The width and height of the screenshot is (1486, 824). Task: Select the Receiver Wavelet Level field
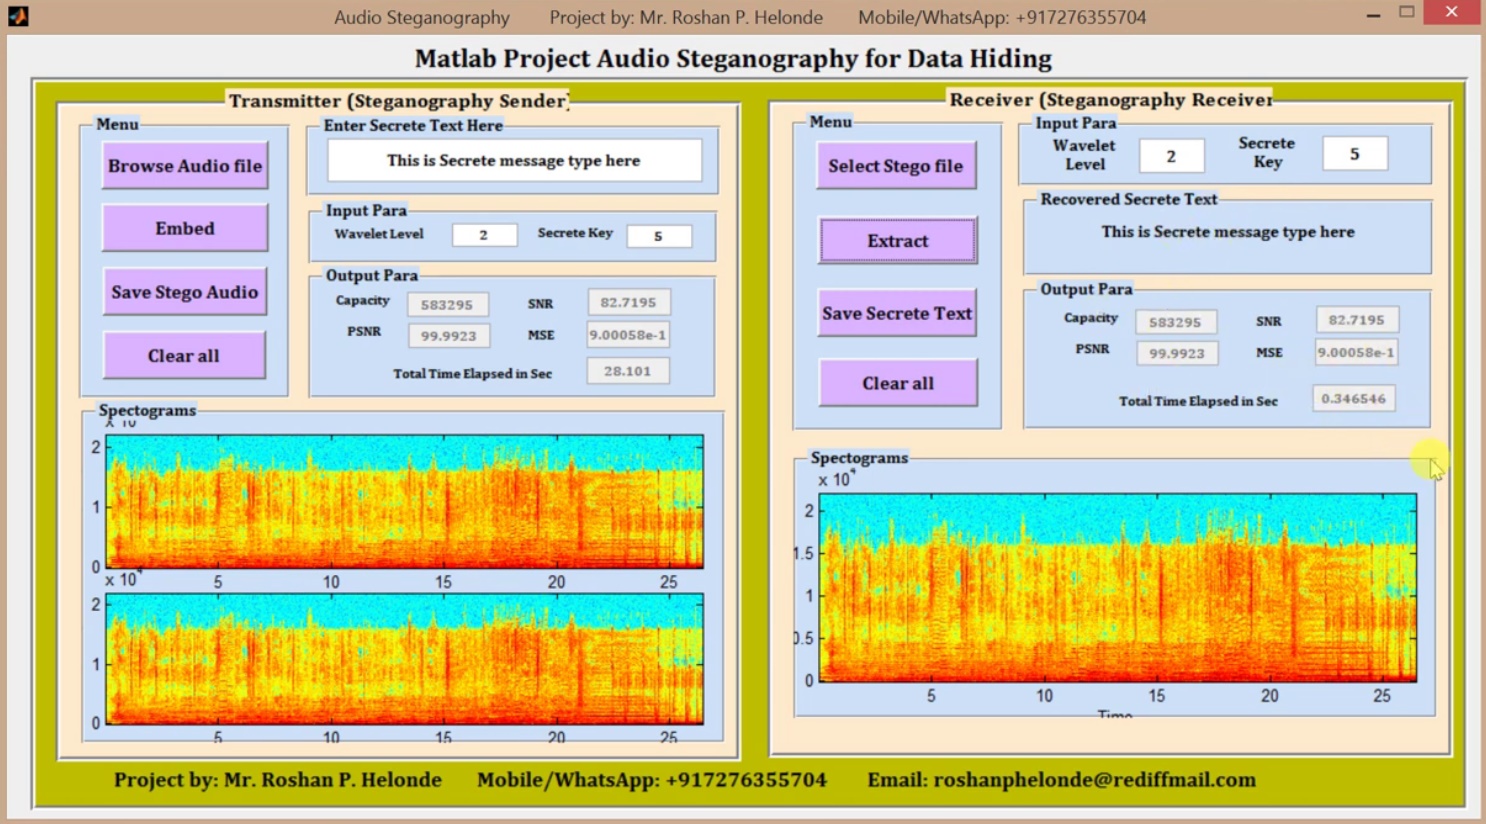1170,155
